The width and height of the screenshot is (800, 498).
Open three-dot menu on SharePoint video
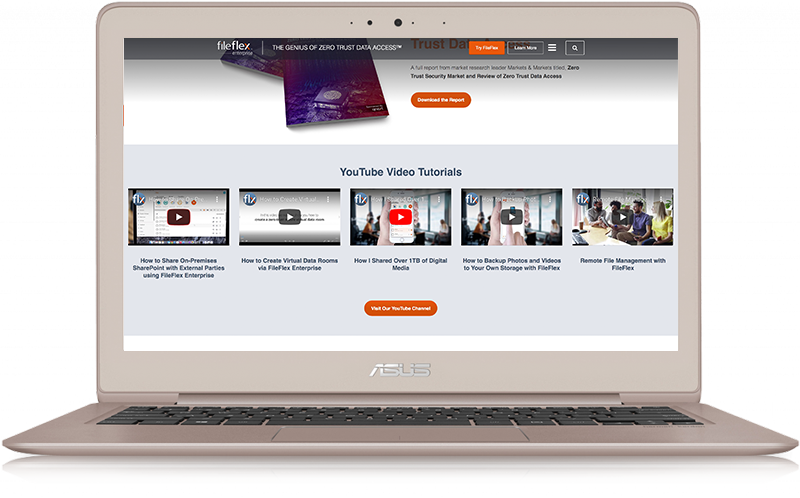[x=217, y=200]
